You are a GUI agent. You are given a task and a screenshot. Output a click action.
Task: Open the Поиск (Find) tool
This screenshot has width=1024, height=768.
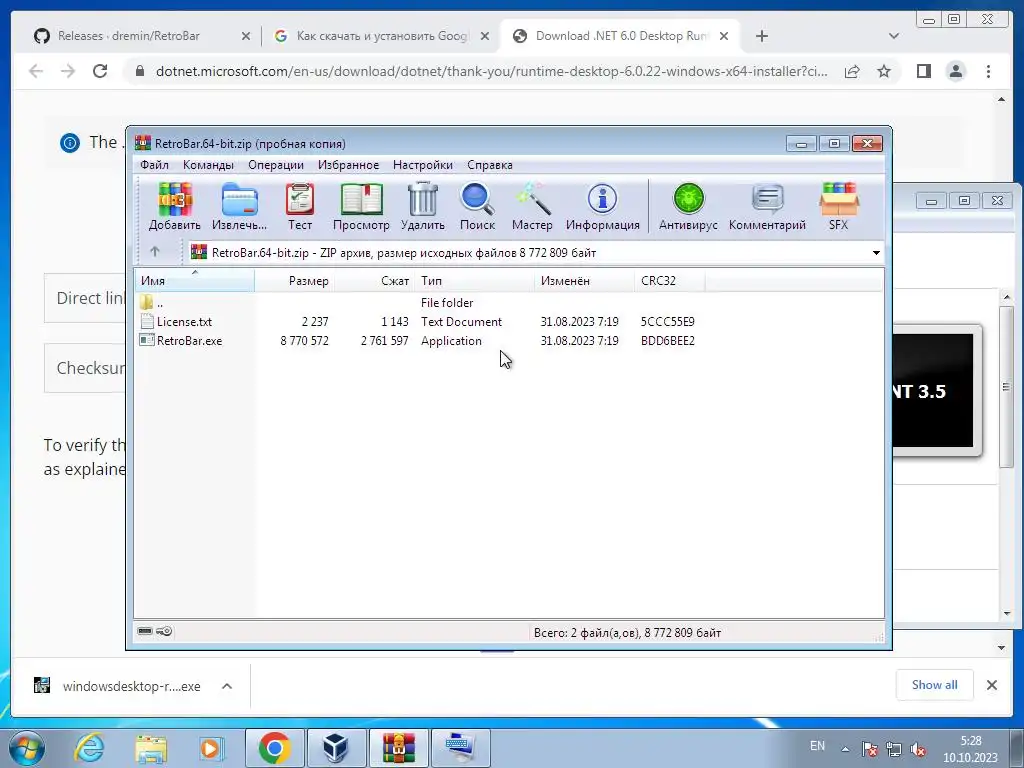coord(477,207)
